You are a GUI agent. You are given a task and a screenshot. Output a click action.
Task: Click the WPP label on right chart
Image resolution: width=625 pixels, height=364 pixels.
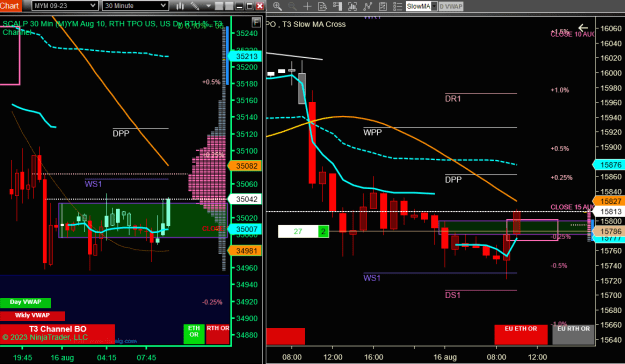373,132
